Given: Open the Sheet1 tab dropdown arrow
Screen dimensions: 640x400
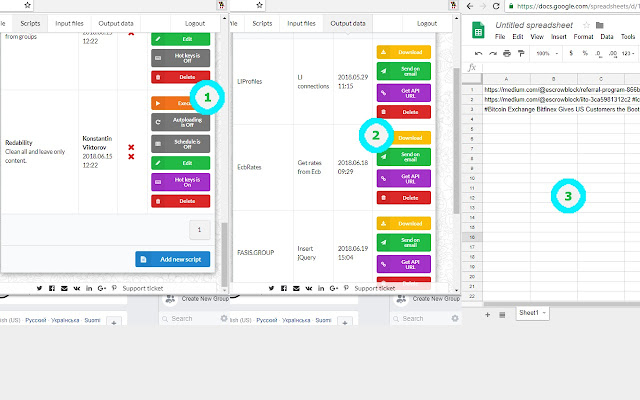Looking at the screenshot, I should 544,313.
